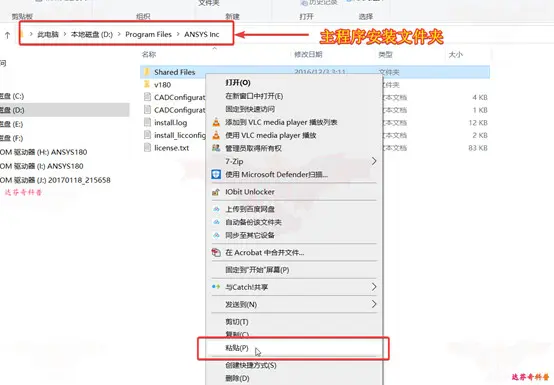Click the 4 KB size cell
554x385 pixels.
click(x=480, y=97)
